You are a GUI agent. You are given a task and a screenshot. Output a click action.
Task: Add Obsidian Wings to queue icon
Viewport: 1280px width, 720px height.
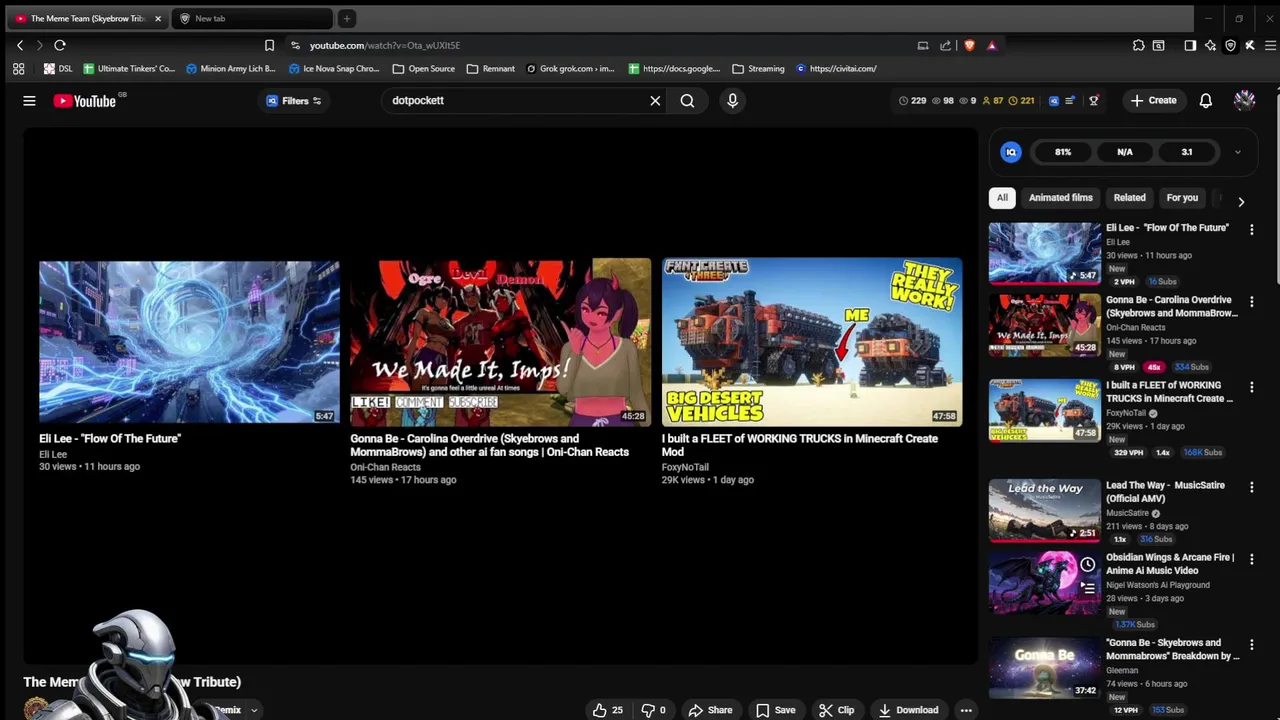pyautogui.click(x=1087, y=588)
